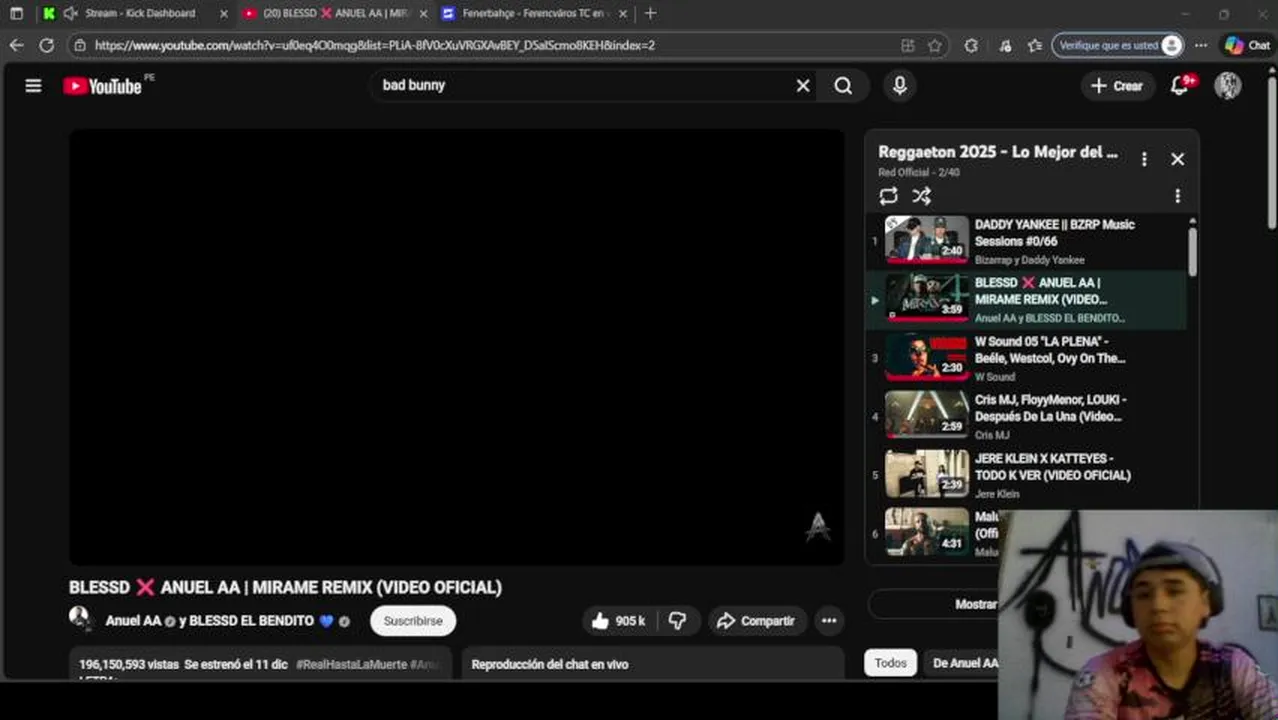Mute the Kick Dashboard tab speaker icon
The image size is (1278, 720).
70,13
